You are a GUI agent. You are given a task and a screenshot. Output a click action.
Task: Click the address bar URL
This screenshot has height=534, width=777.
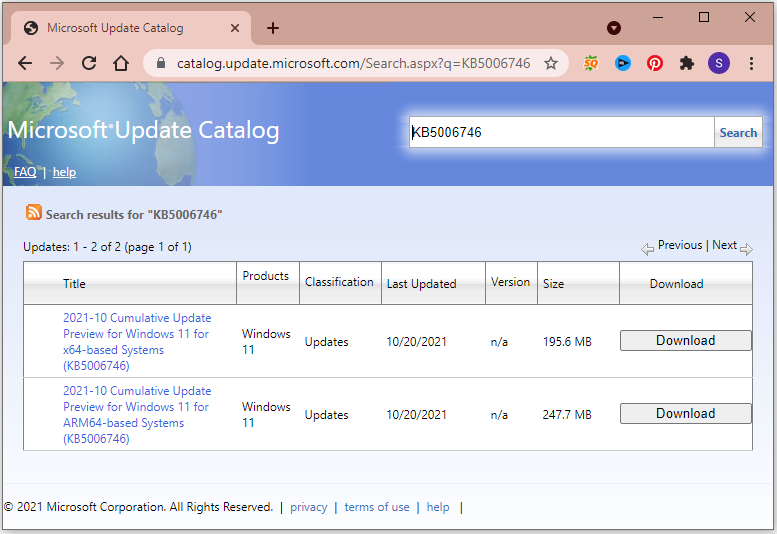click(x=353, y=63)
